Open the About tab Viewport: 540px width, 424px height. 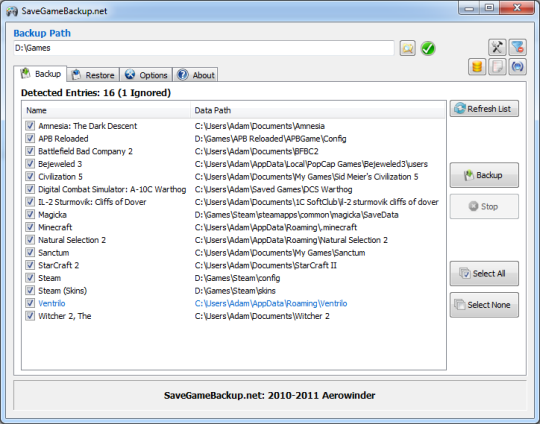(195, 75)
